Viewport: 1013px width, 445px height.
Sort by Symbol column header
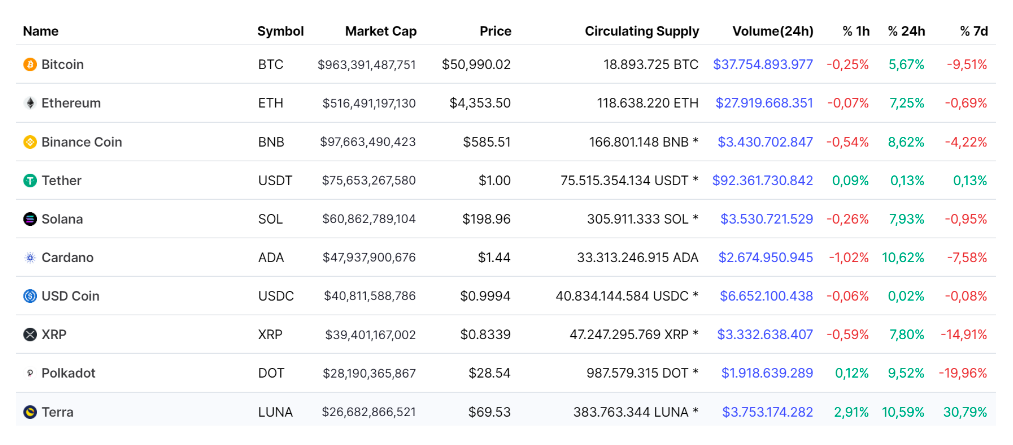(280, 31)
